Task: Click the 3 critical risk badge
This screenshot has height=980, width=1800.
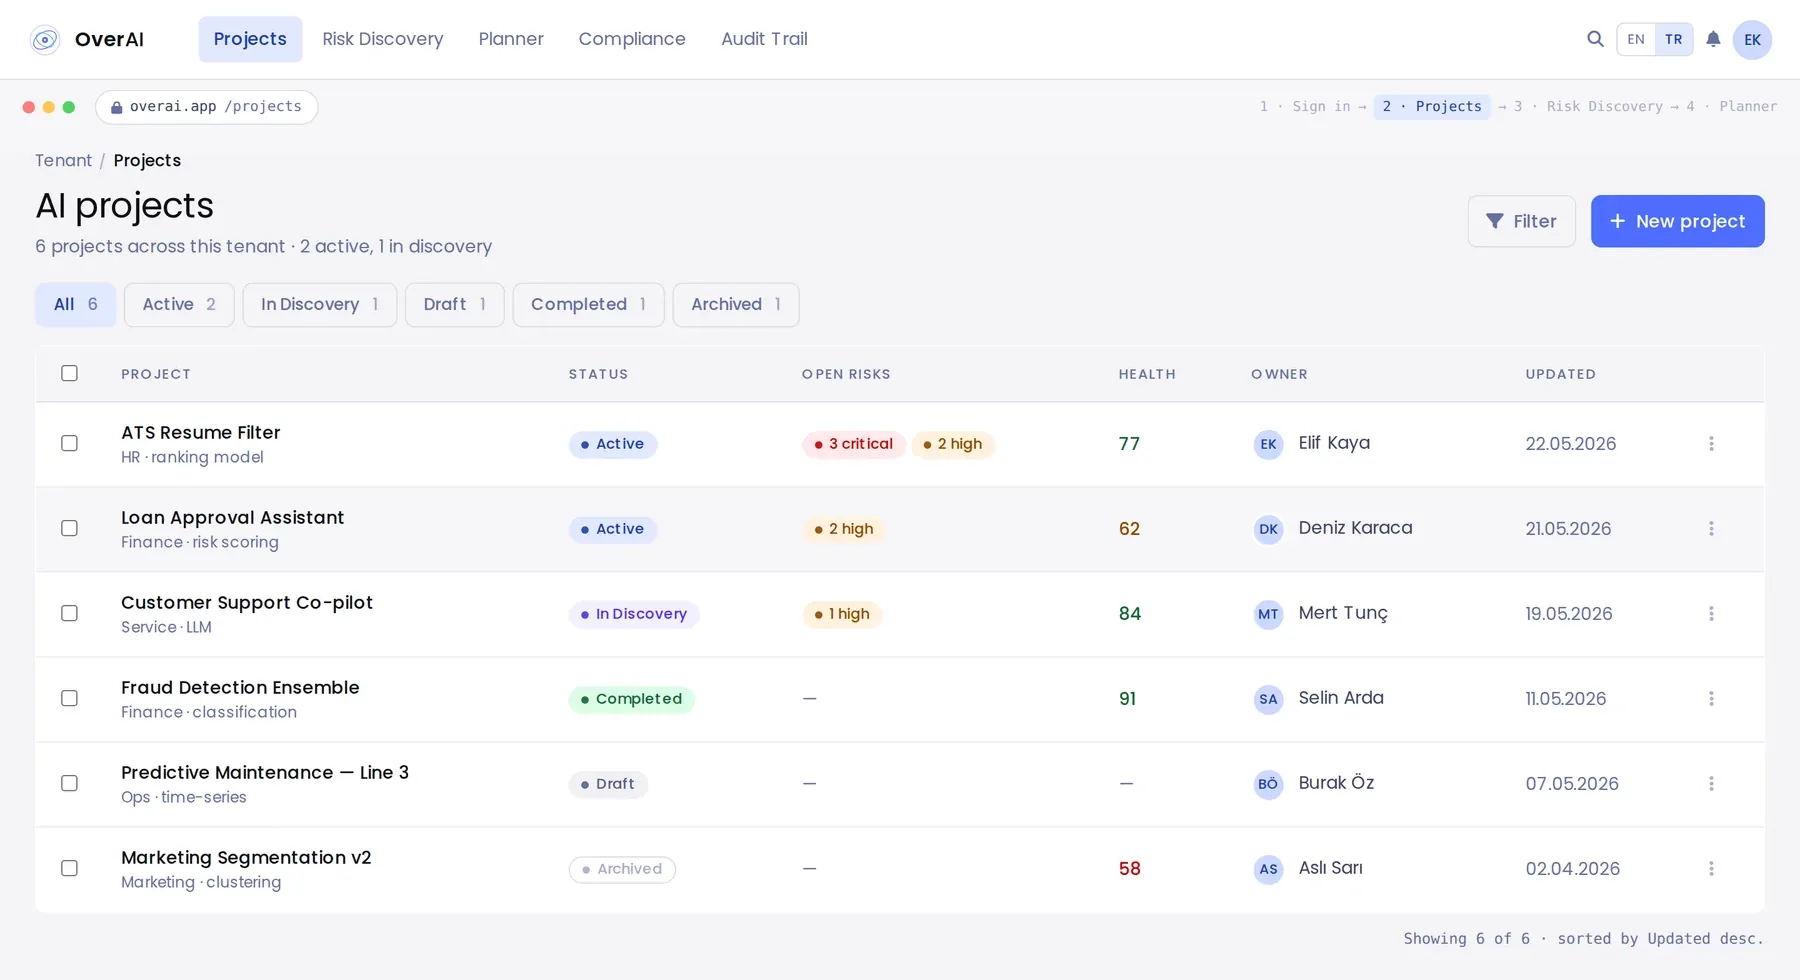Action: (854, 444)
